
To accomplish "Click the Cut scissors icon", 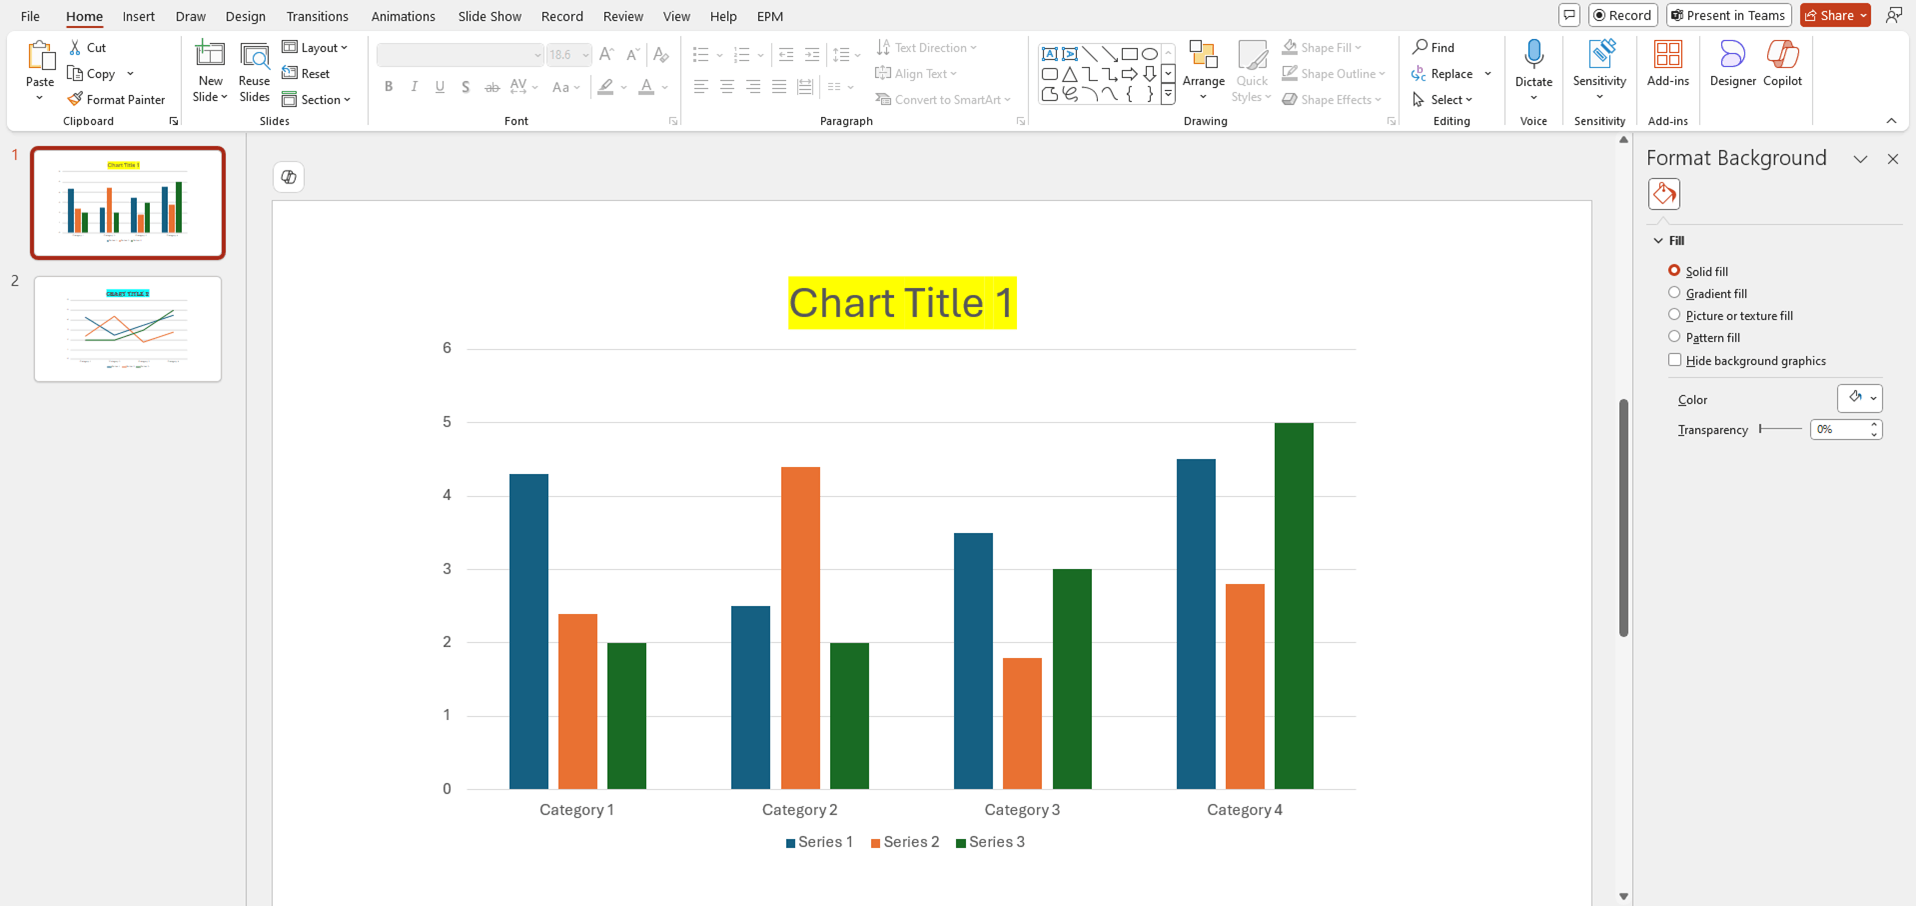I will pyautogui.click(x=75, y=47).
